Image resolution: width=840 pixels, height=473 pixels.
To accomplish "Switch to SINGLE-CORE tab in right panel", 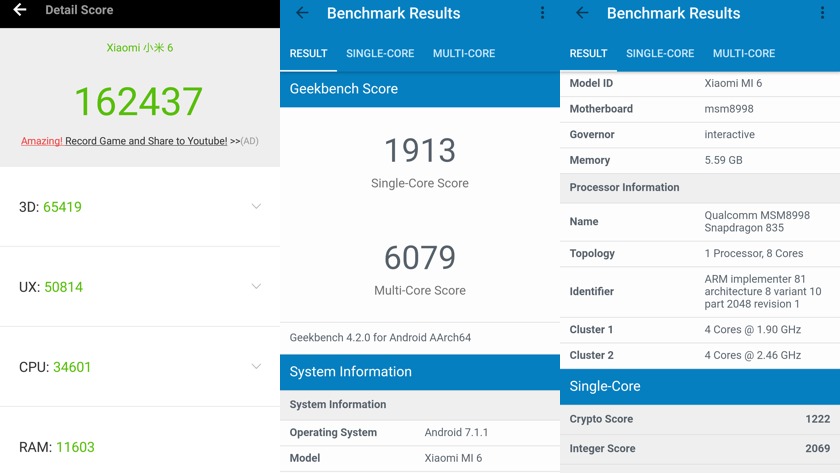I will pyautogui.click(x=660, y=54).
